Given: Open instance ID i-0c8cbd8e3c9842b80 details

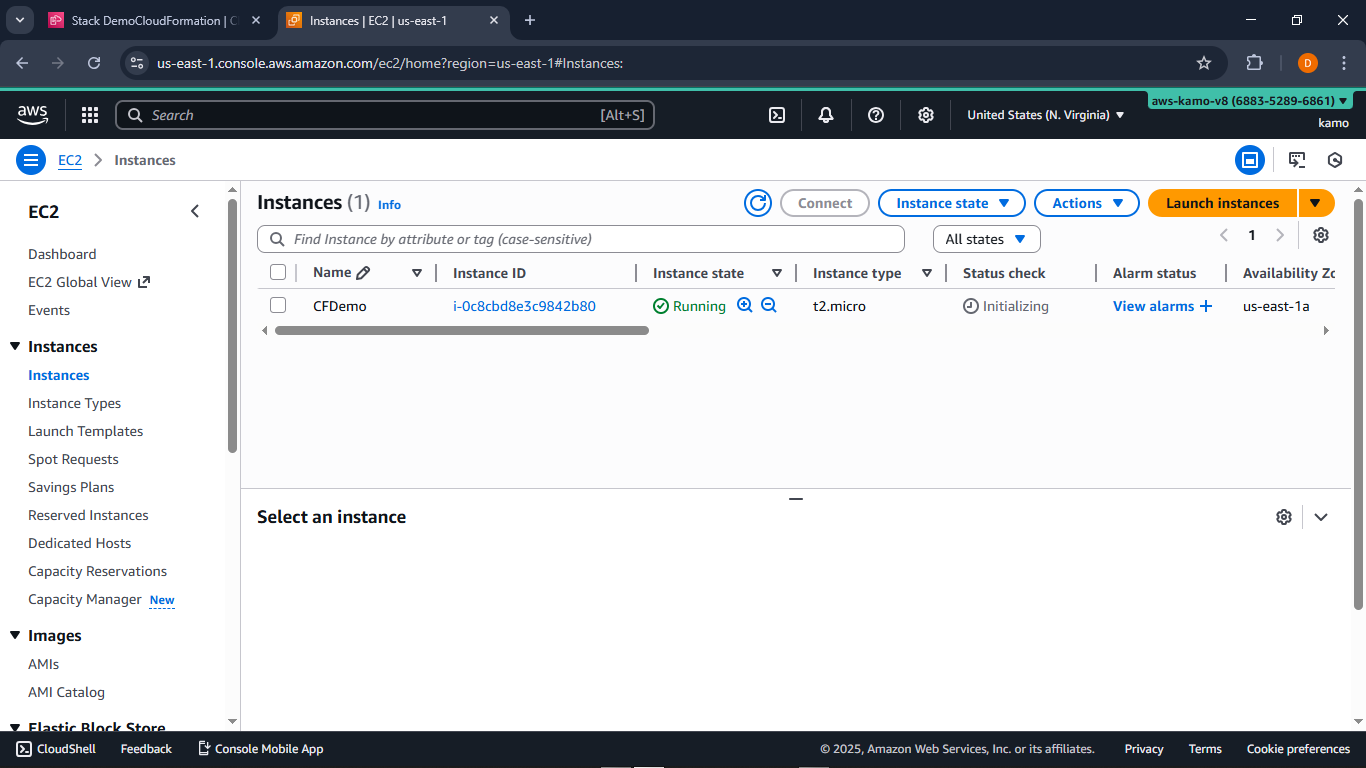Looking at the screenshot, I should click(x=524, y=305).
